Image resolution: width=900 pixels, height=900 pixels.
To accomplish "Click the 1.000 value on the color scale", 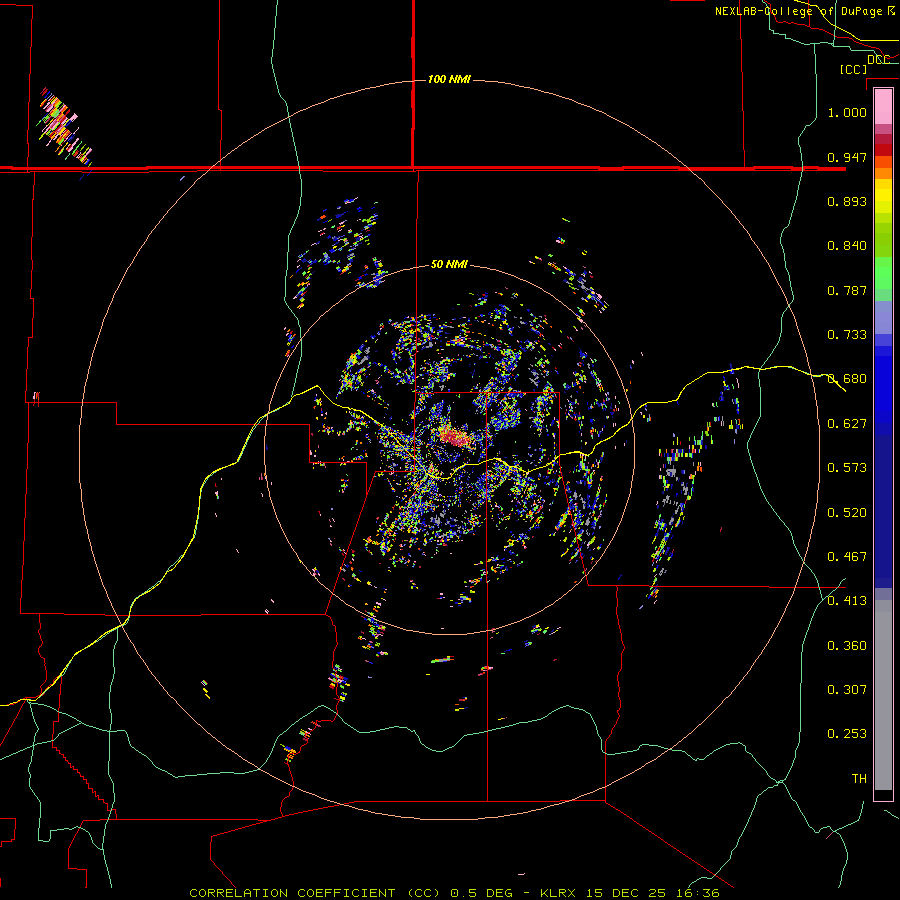I will pos(847,112).
